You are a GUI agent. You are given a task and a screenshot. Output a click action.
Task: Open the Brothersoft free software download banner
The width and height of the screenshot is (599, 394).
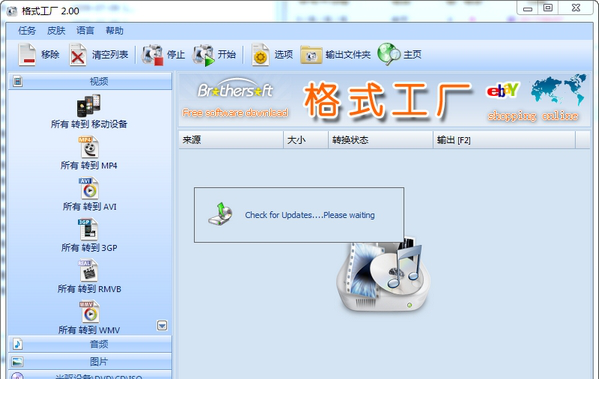point(235,99)
